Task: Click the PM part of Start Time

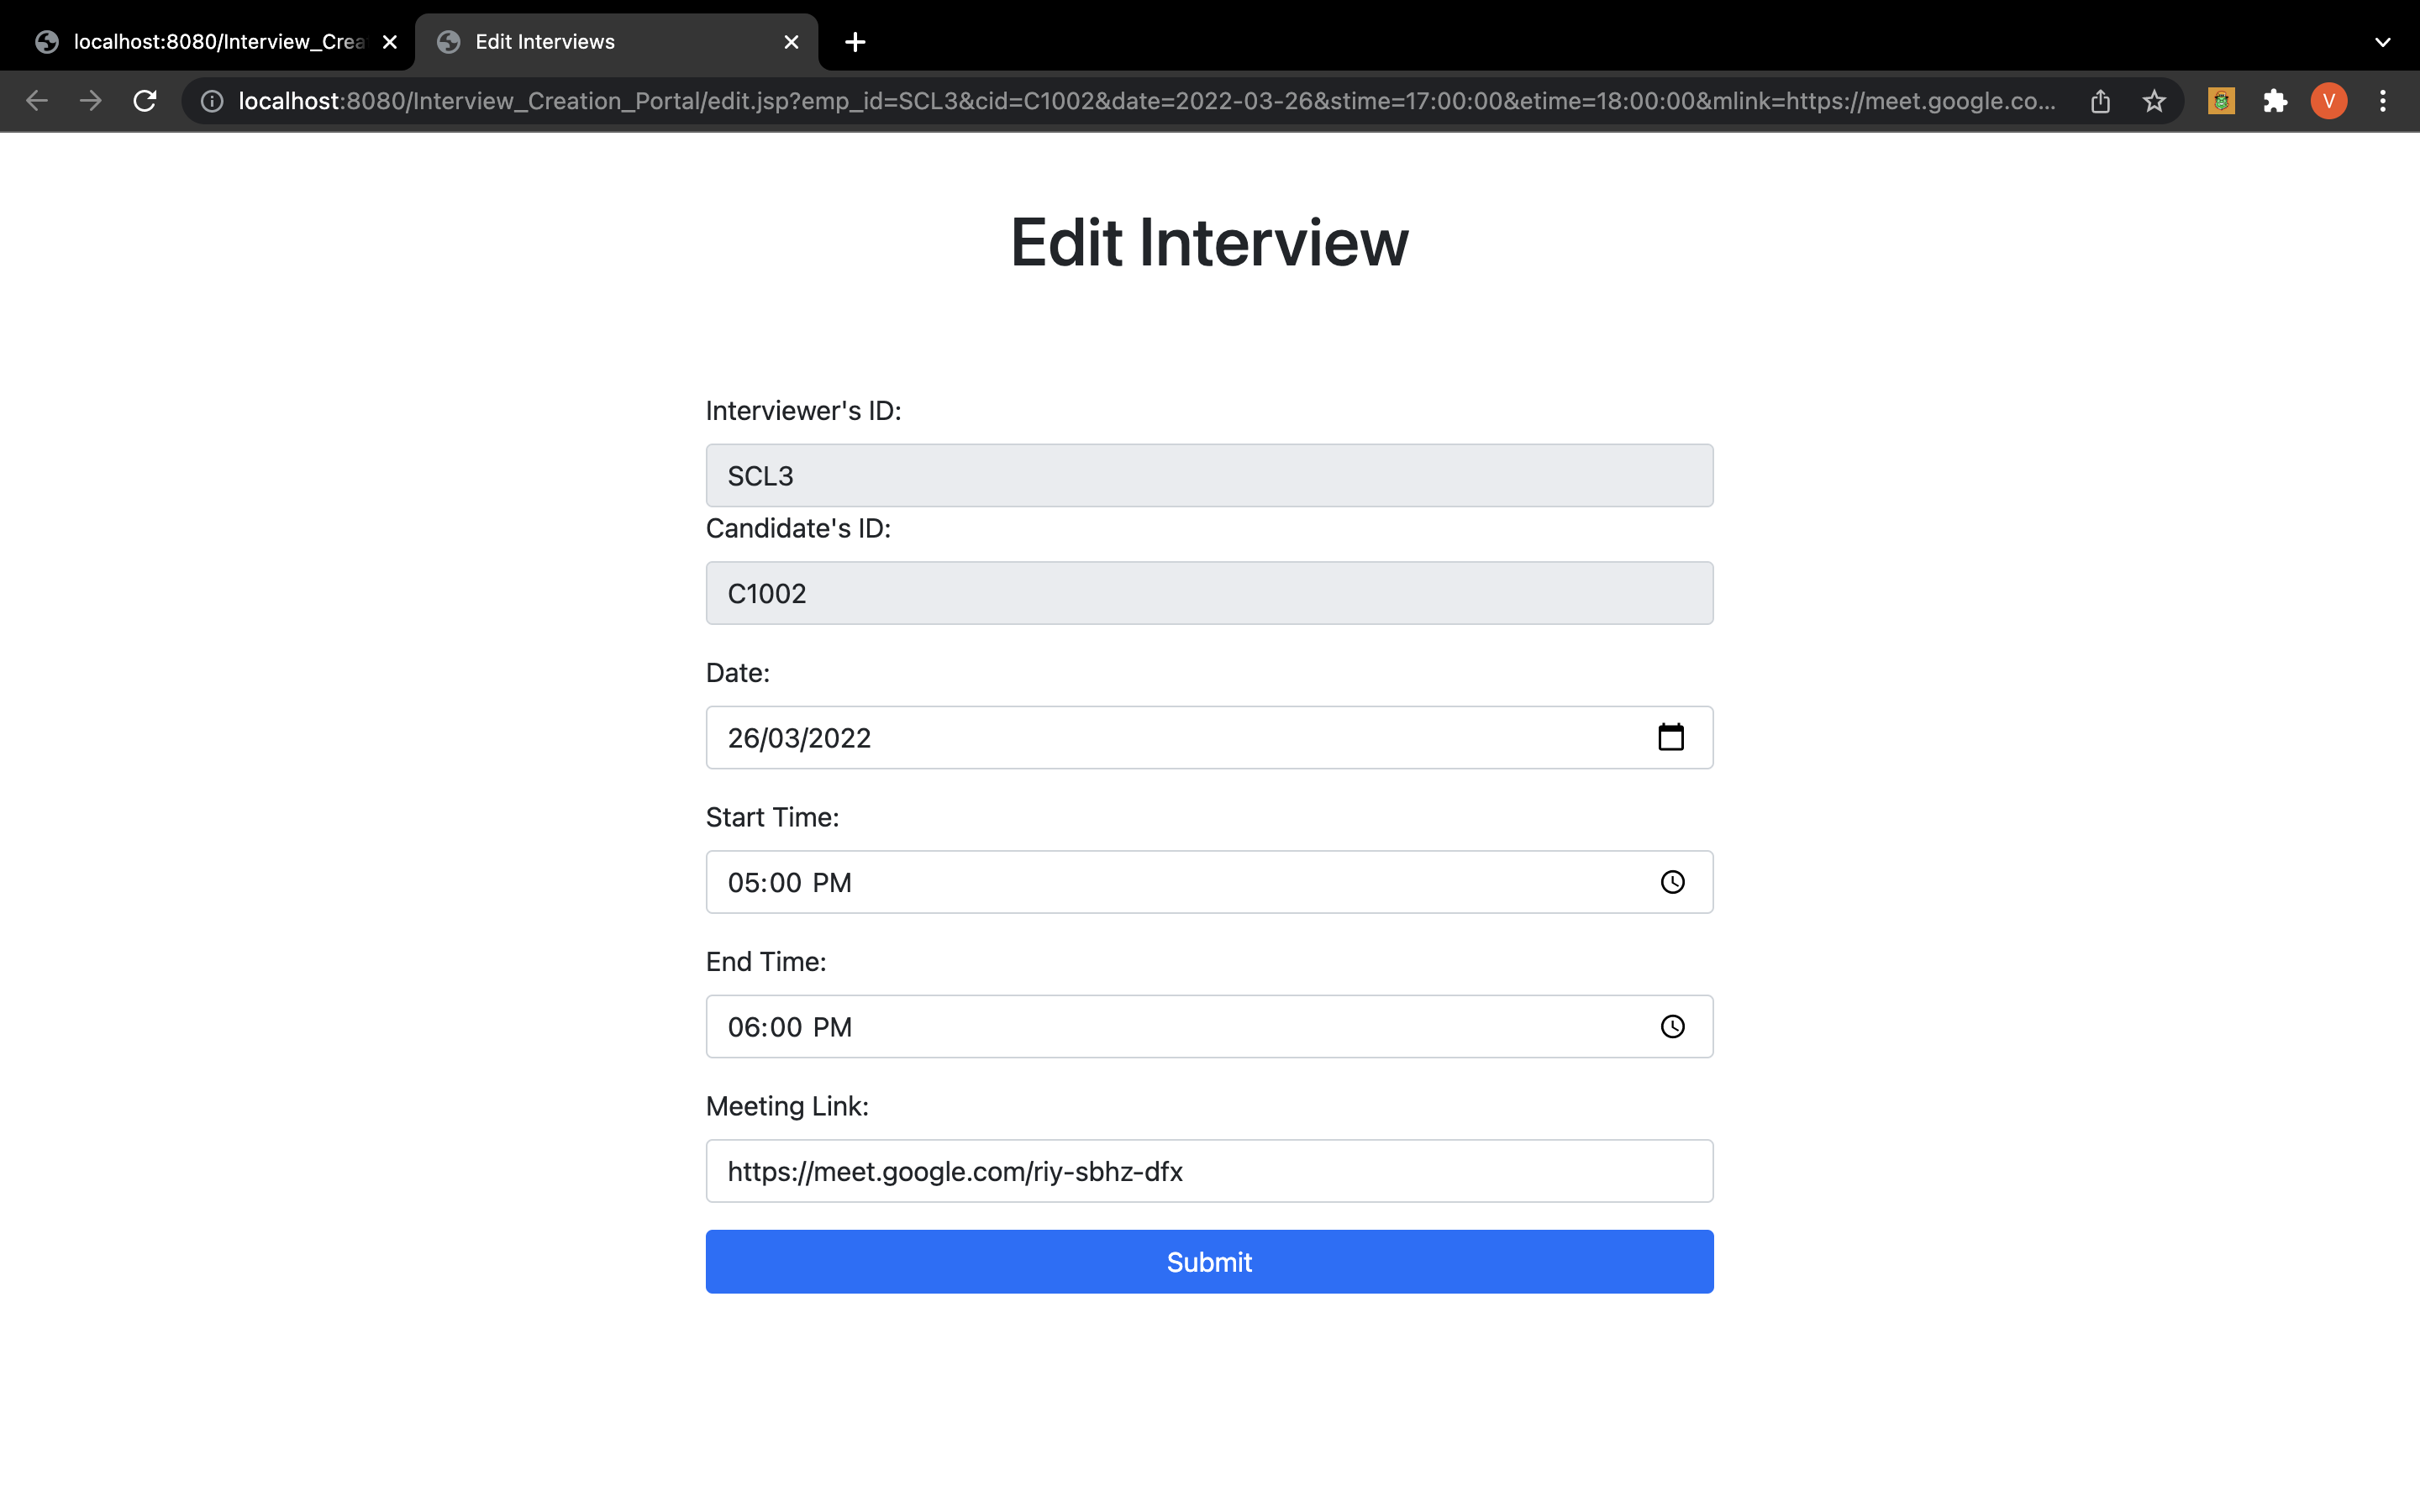Action: click(831, 883)
